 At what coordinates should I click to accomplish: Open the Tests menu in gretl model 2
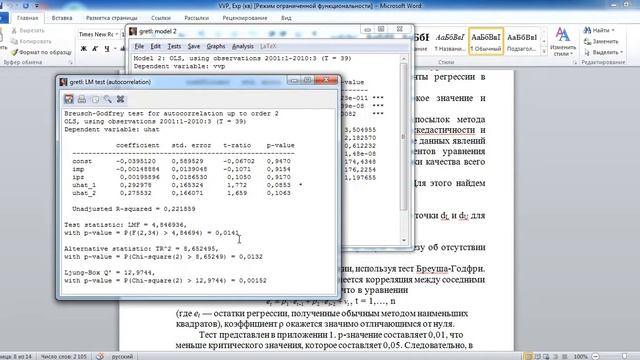pos(174,46)
